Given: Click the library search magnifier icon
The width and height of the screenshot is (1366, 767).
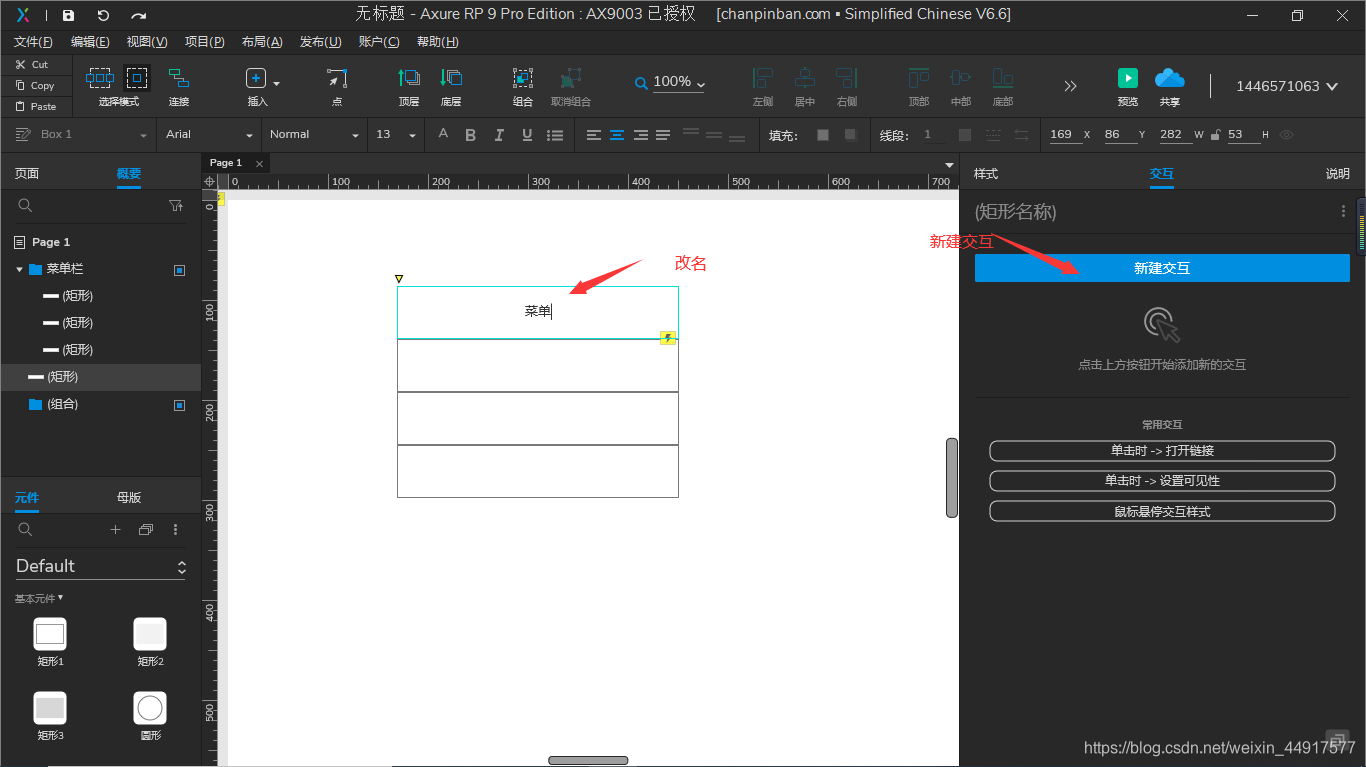Looking at the screenshot, I should [x=26, y=529].
